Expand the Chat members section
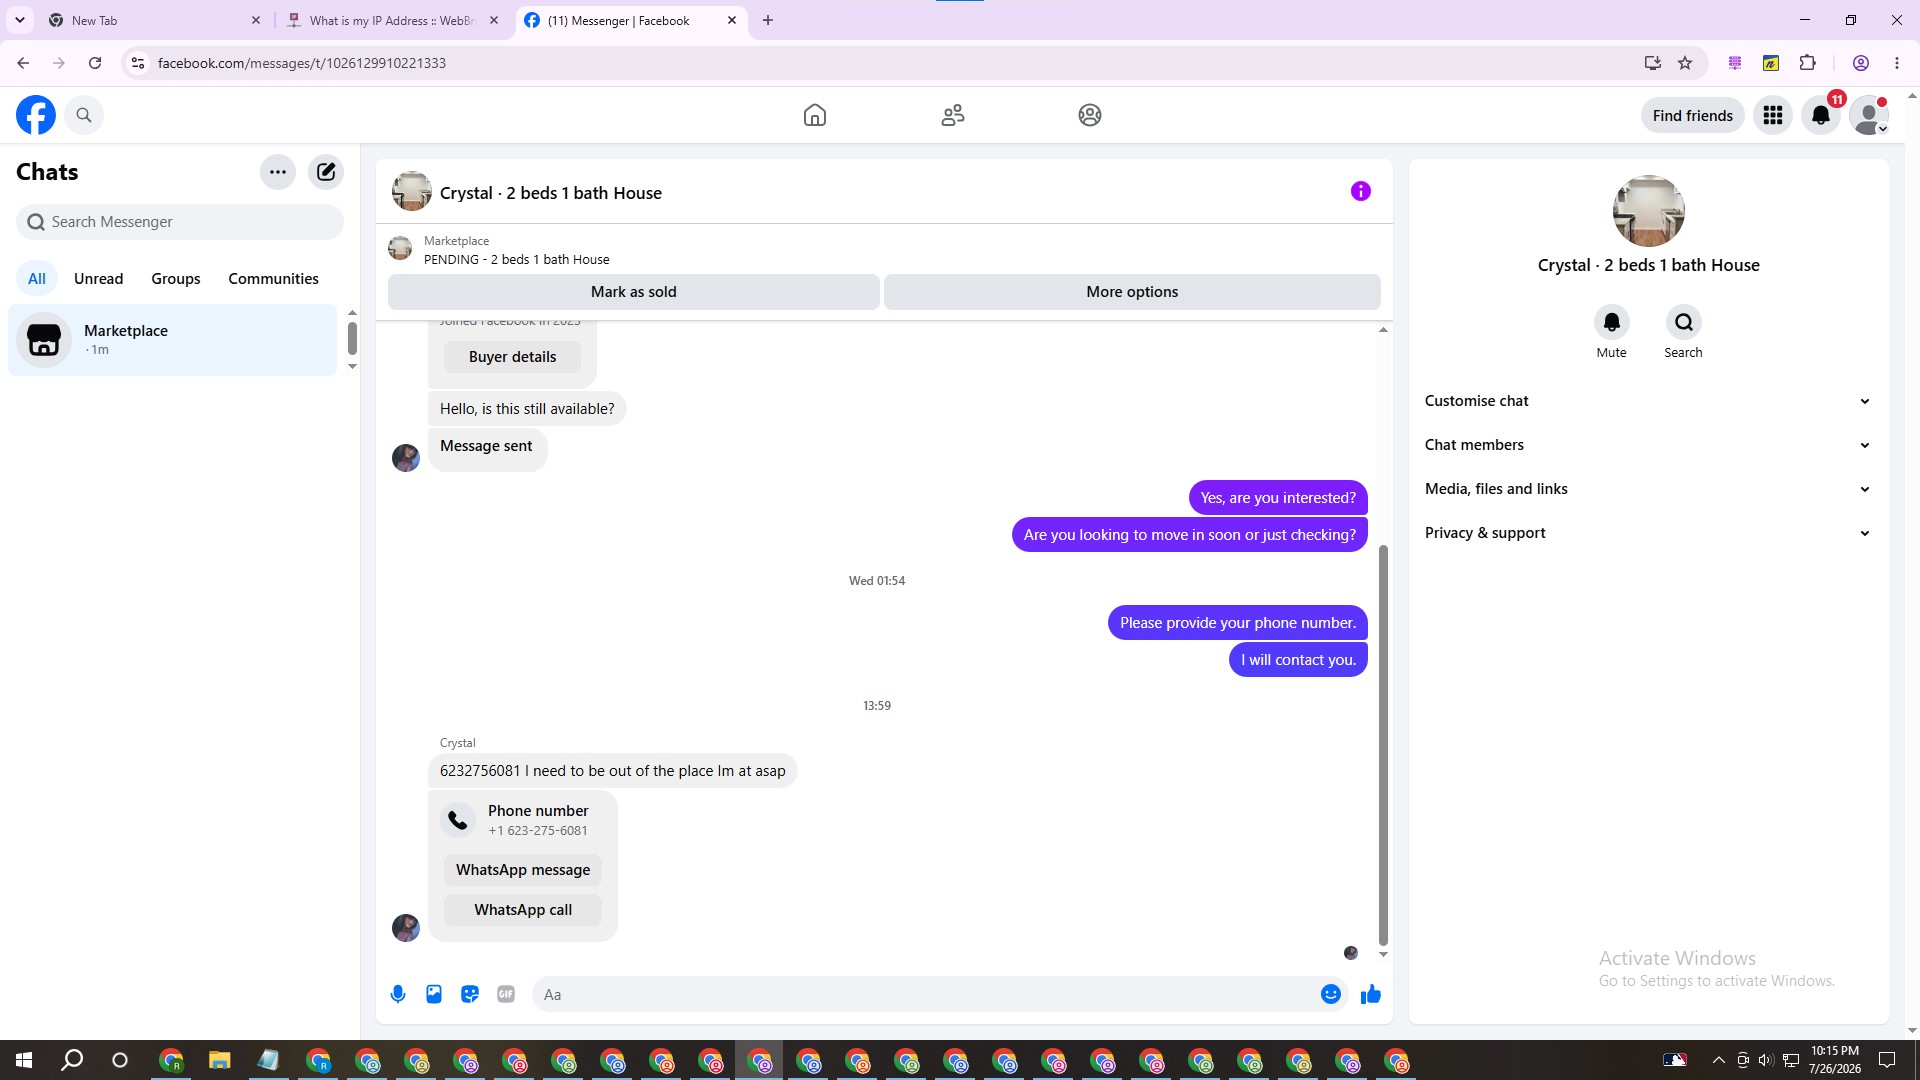This screenshot has height=1080, width=1920. tap(1648, 445)
